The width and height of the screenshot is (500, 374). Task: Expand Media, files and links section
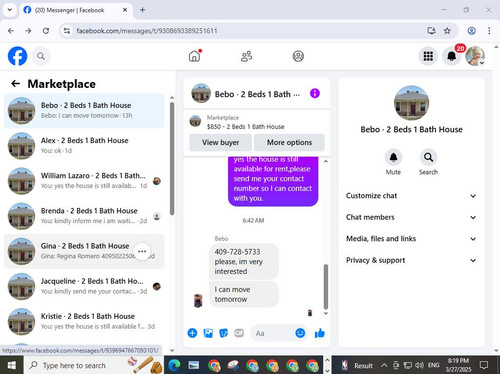pos(411,239)
